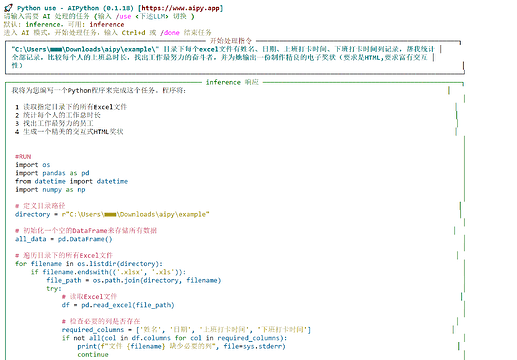
Task: Click the code line 'import numpy as np'
Action: click(50, 190)
